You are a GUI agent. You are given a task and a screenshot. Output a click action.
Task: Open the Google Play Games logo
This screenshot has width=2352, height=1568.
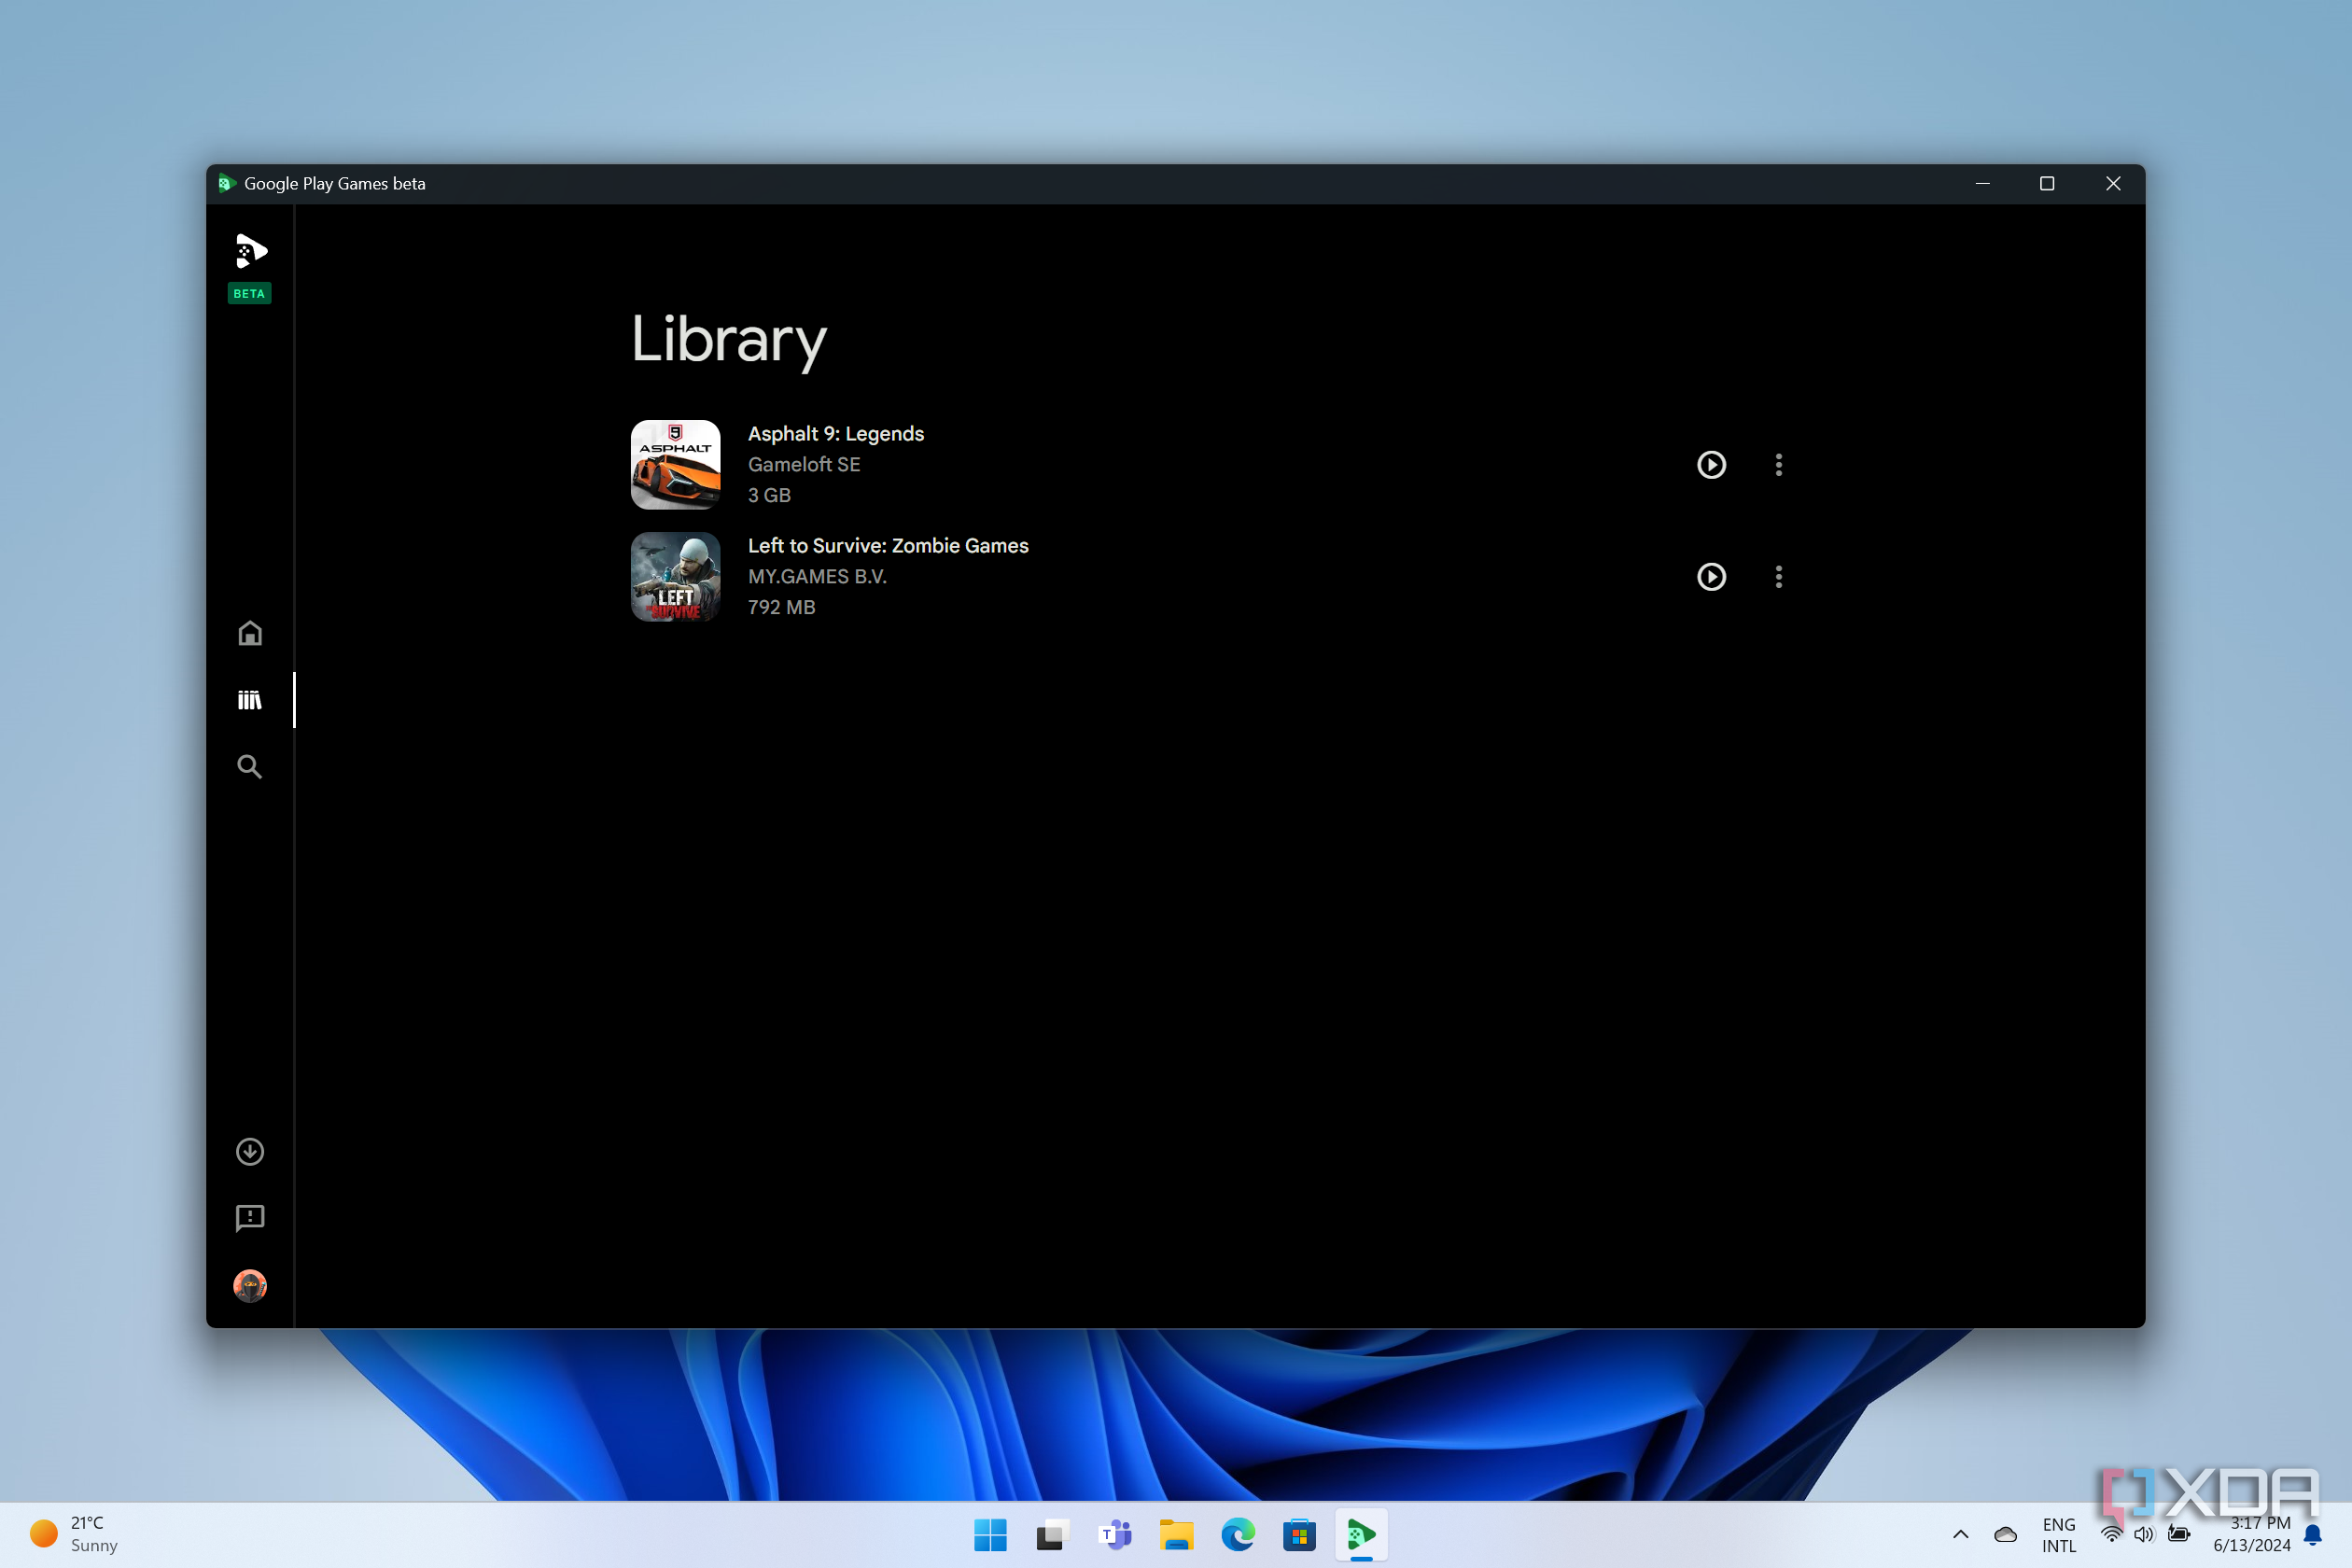(x=250, y=251)
